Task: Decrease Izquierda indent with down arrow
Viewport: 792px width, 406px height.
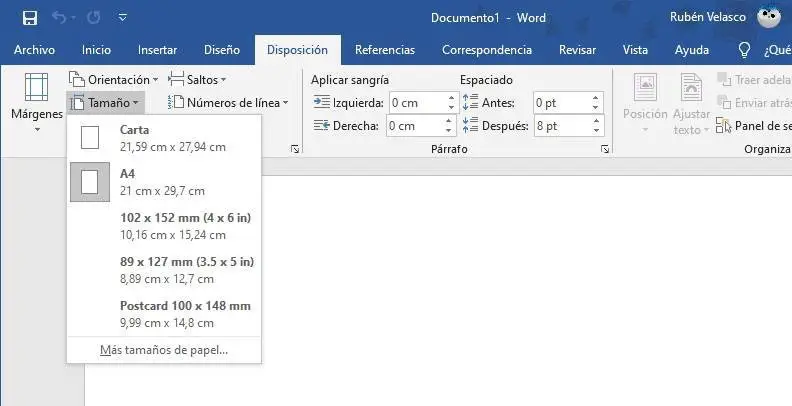Action: coord(452,108)
